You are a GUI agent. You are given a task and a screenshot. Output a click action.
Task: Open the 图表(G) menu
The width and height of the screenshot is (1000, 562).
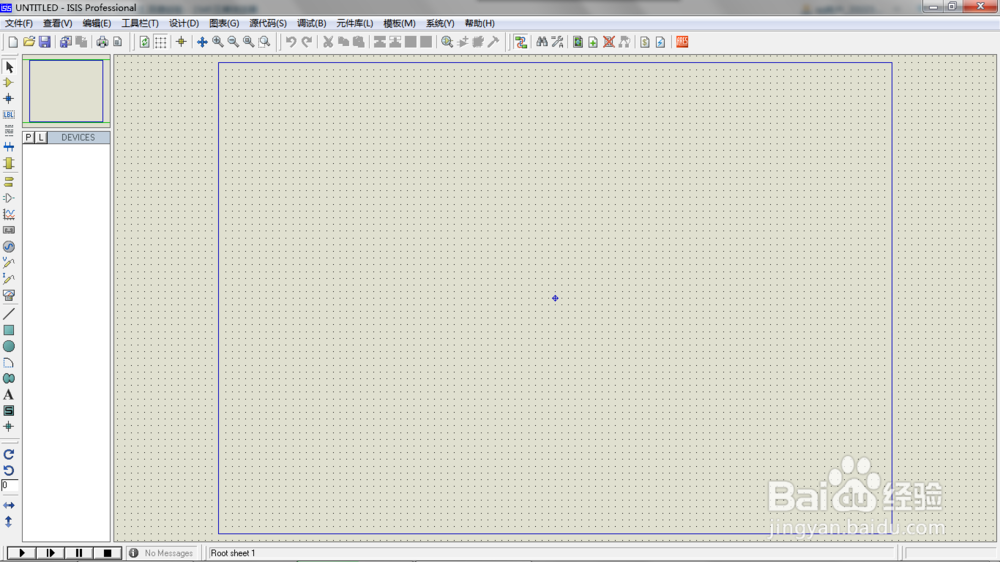coord(224,23)
